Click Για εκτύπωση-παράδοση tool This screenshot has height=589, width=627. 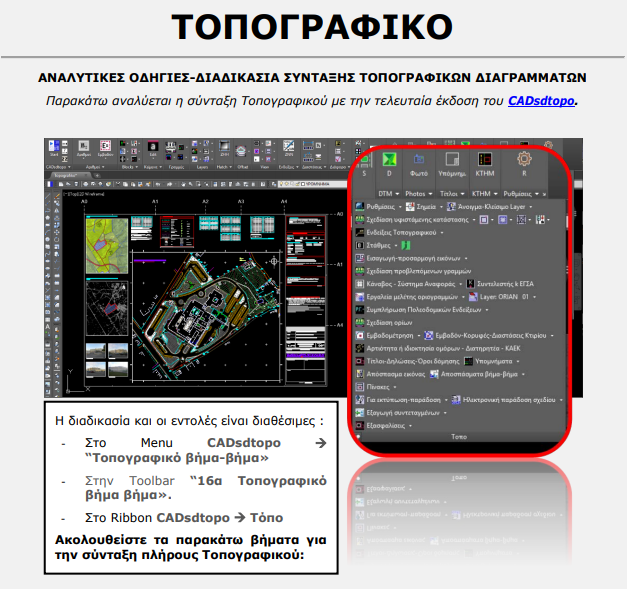point(398,399)
